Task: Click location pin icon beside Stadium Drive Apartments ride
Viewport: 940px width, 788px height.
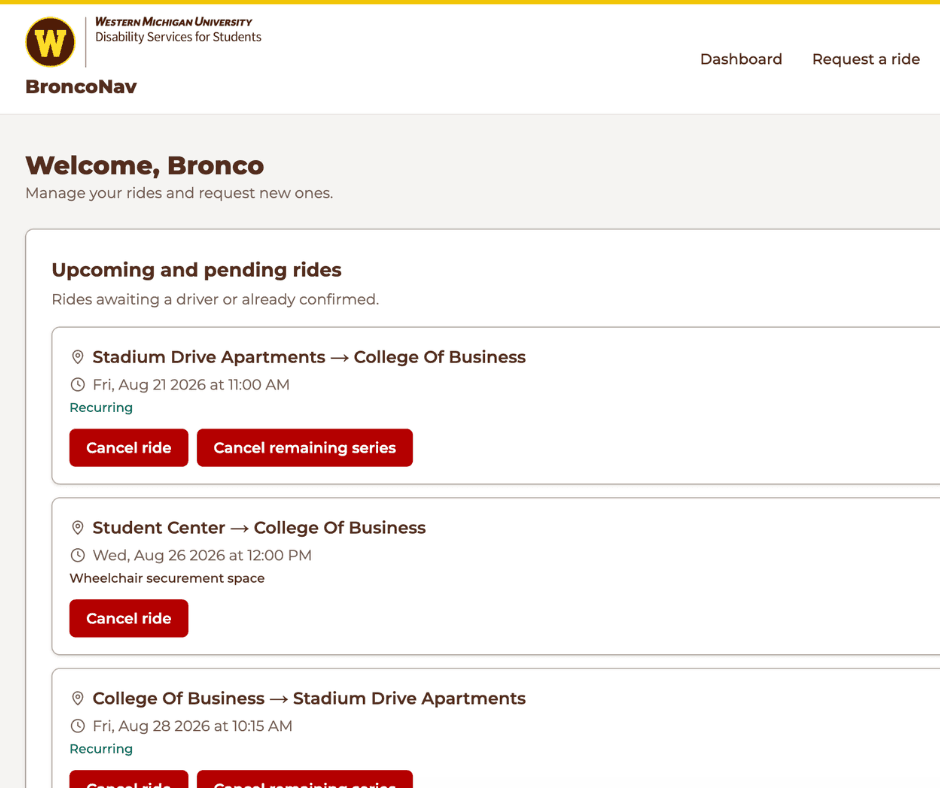Action: pyautogui.click(x=77, y=357)
